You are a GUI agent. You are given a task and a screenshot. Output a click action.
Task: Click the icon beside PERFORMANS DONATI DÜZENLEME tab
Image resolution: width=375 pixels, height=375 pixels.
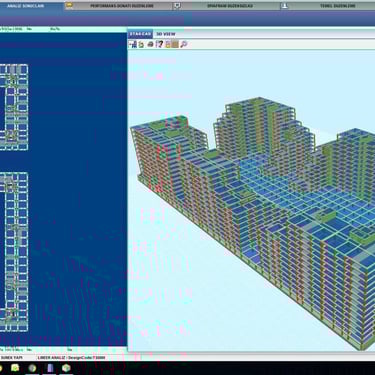pyautogui.click(x=69, y=5)
